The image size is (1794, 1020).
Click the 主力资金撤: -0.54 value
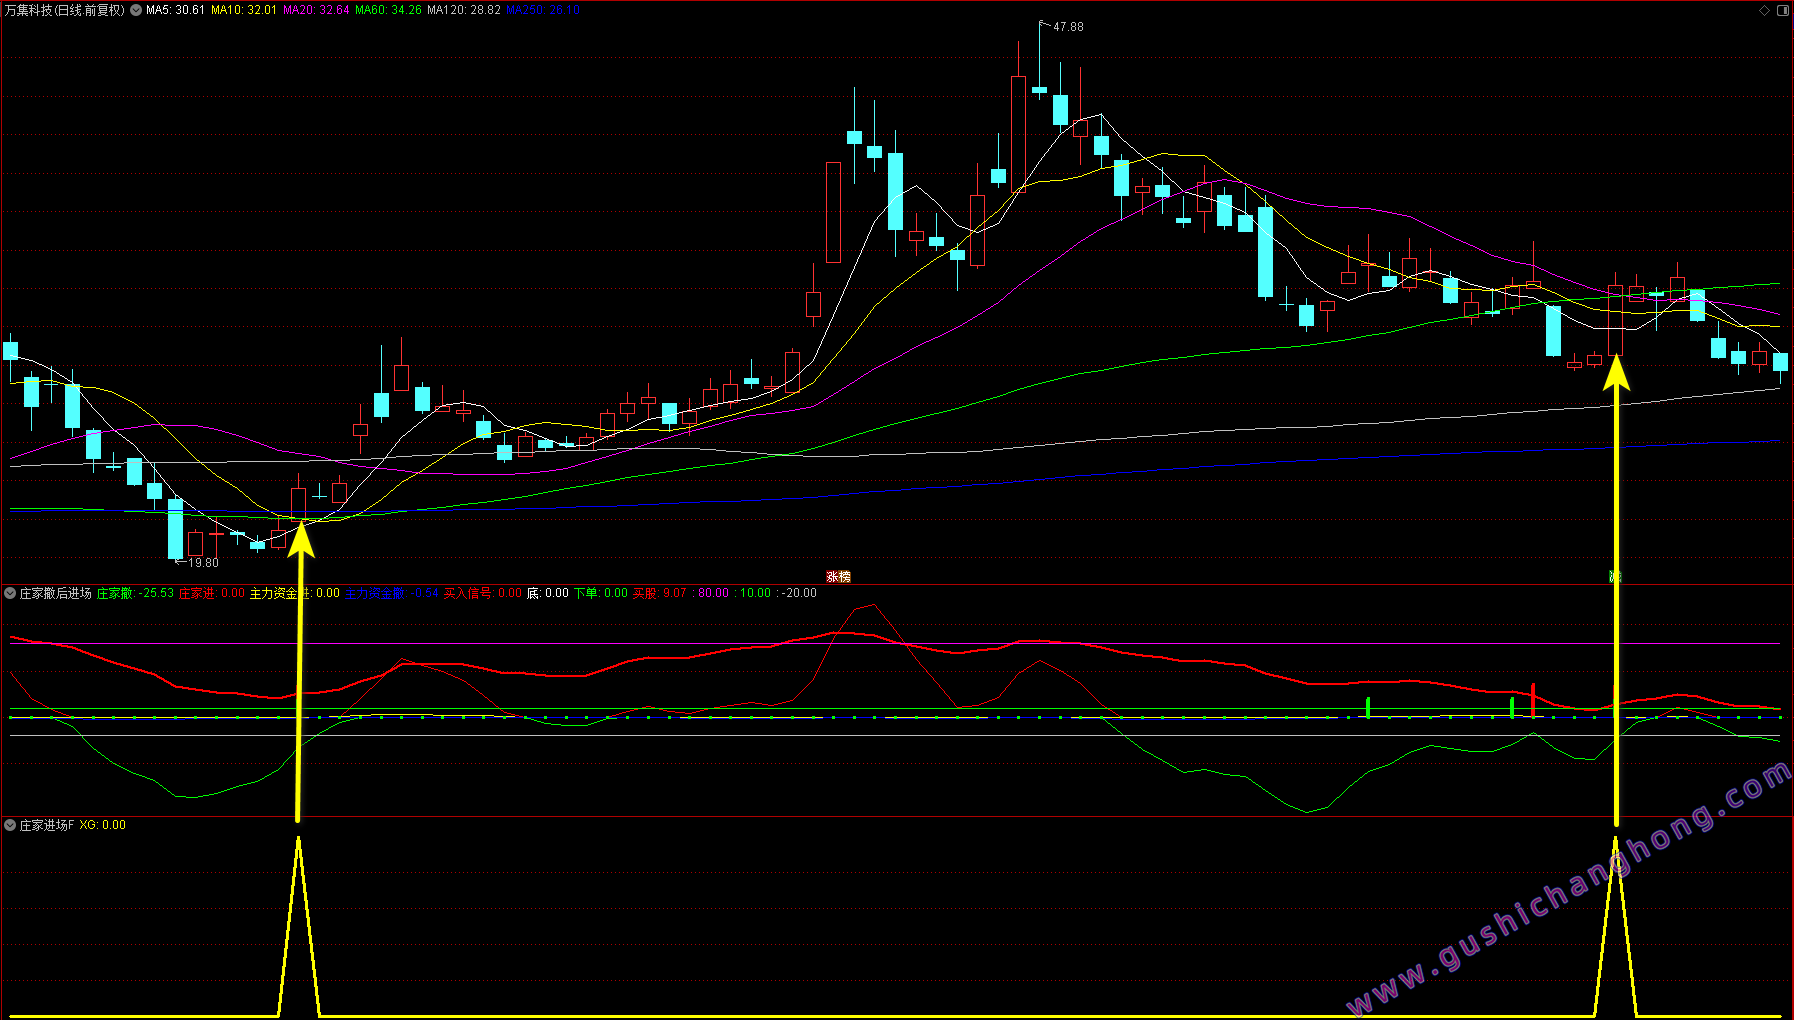coord(392,593)
